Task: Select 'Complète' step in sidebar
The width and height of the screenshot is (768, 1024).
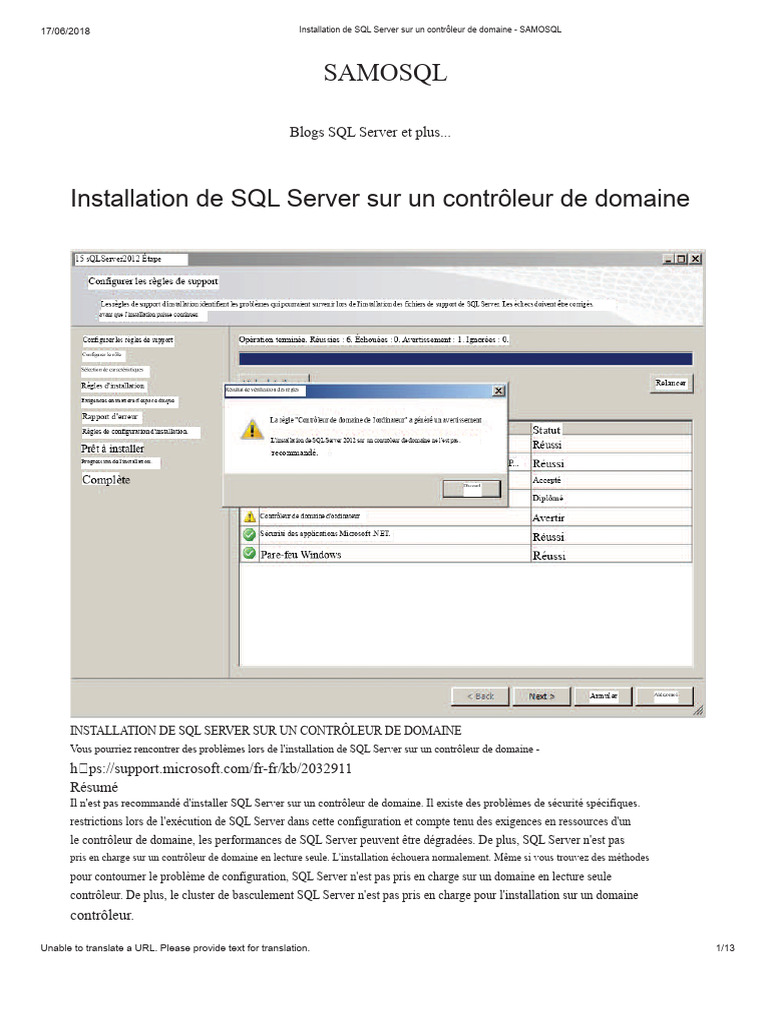Action: 106,480
